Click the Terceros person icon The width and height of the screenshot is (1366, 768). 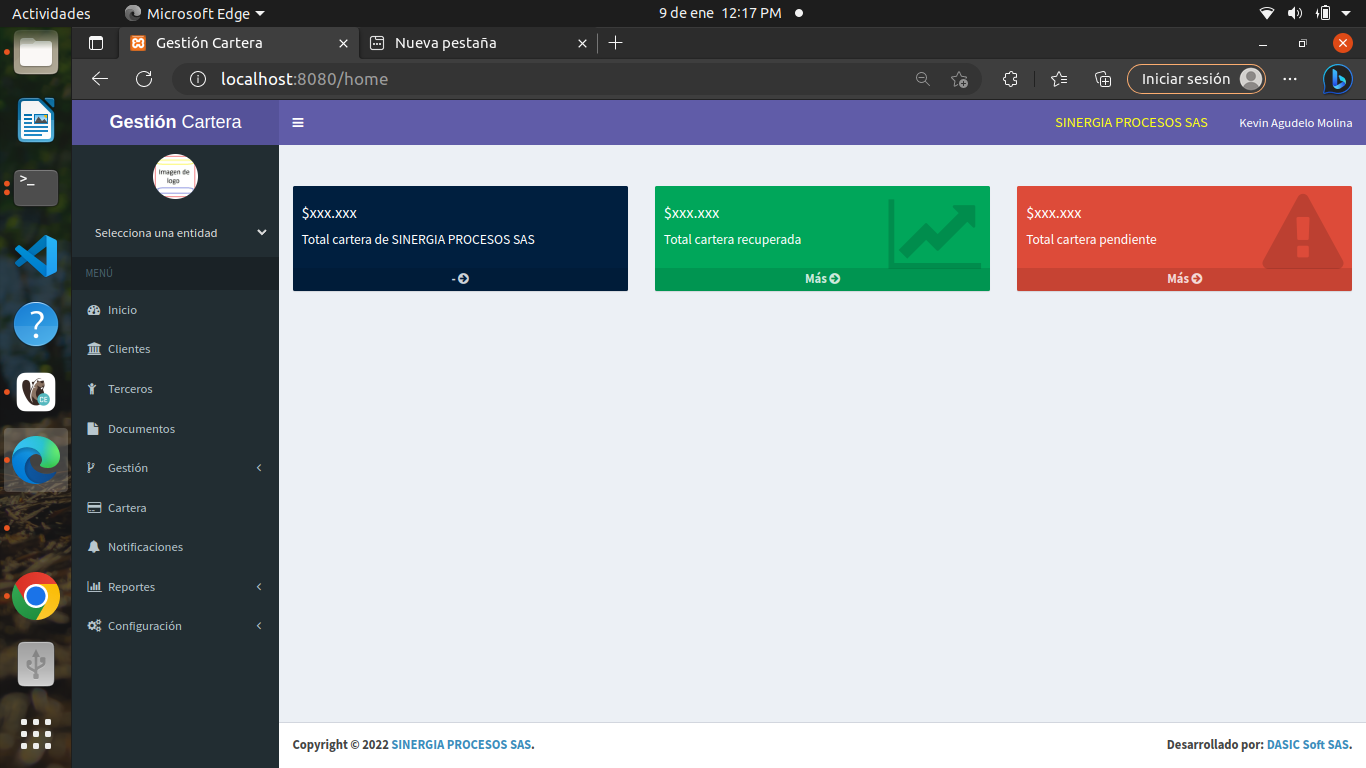click(x=94, y=389)
